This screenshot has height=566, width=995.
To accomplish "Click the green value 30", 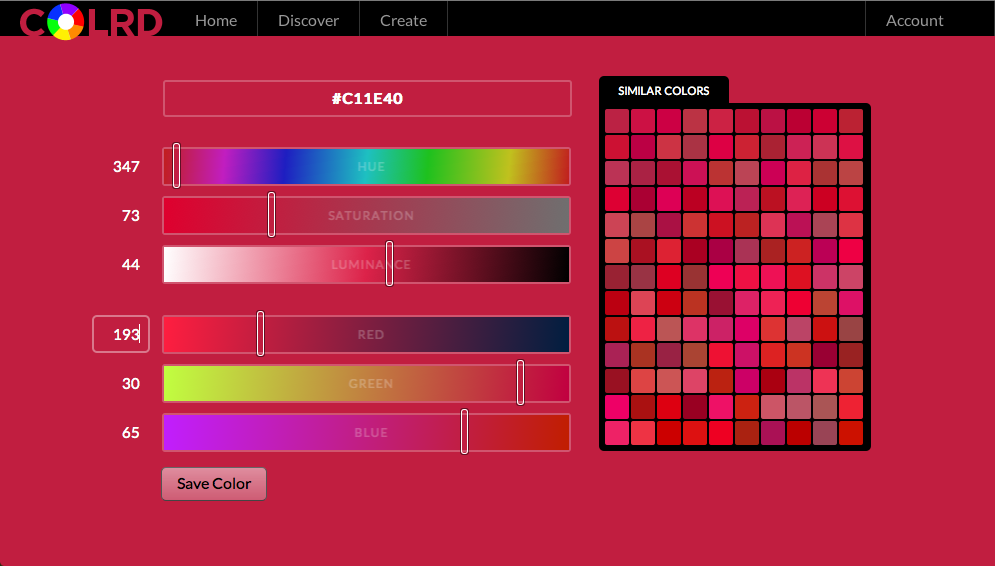I will click(130, 384).
